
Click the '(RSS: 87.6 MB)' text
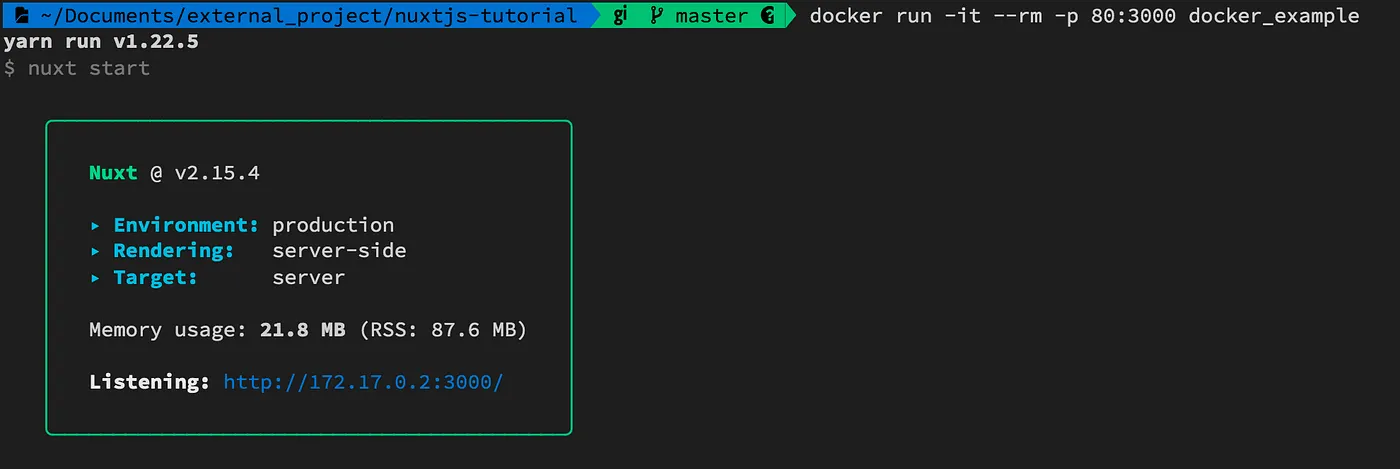tap(442, 329)
